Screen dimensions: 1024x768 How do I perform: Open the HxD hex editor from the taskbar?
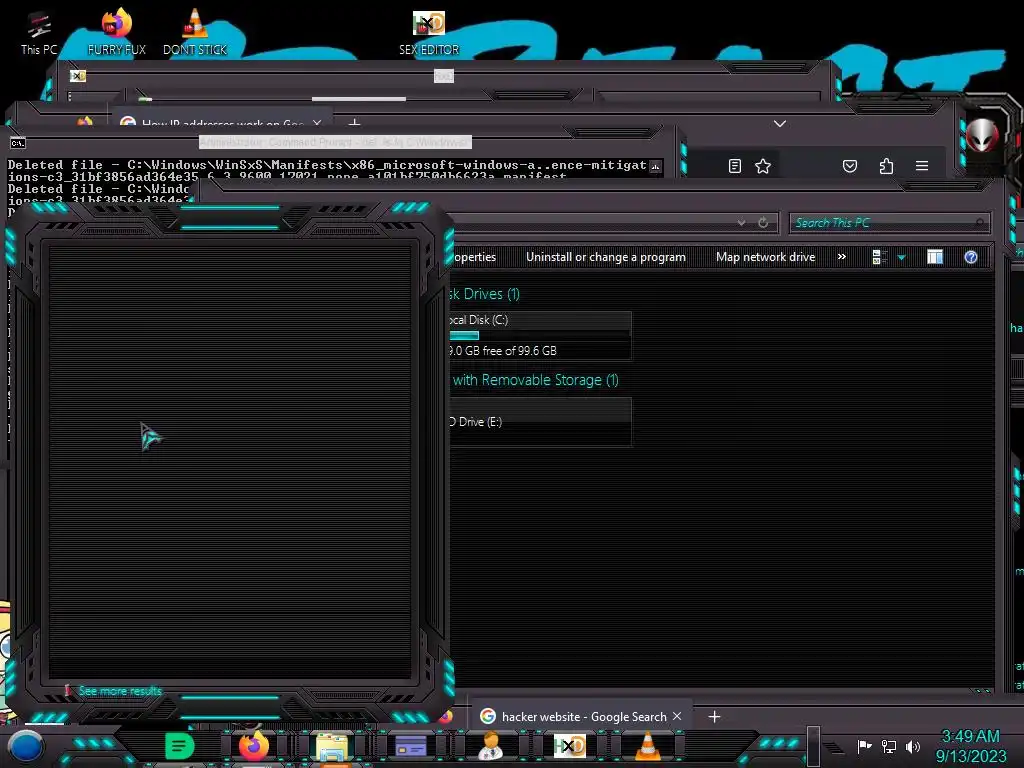pos(569,746)
